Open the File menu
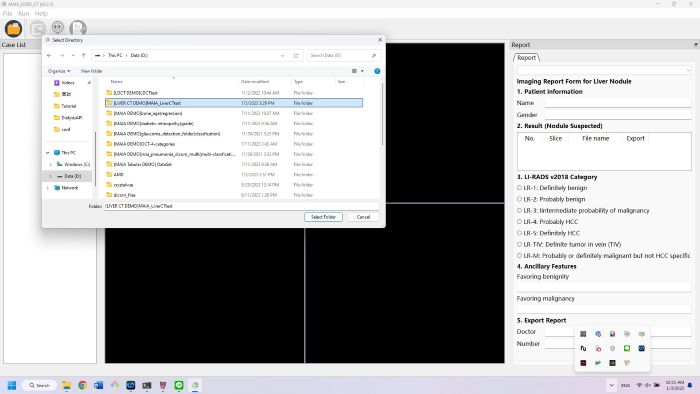700x394 pixels. coord(8,13)
